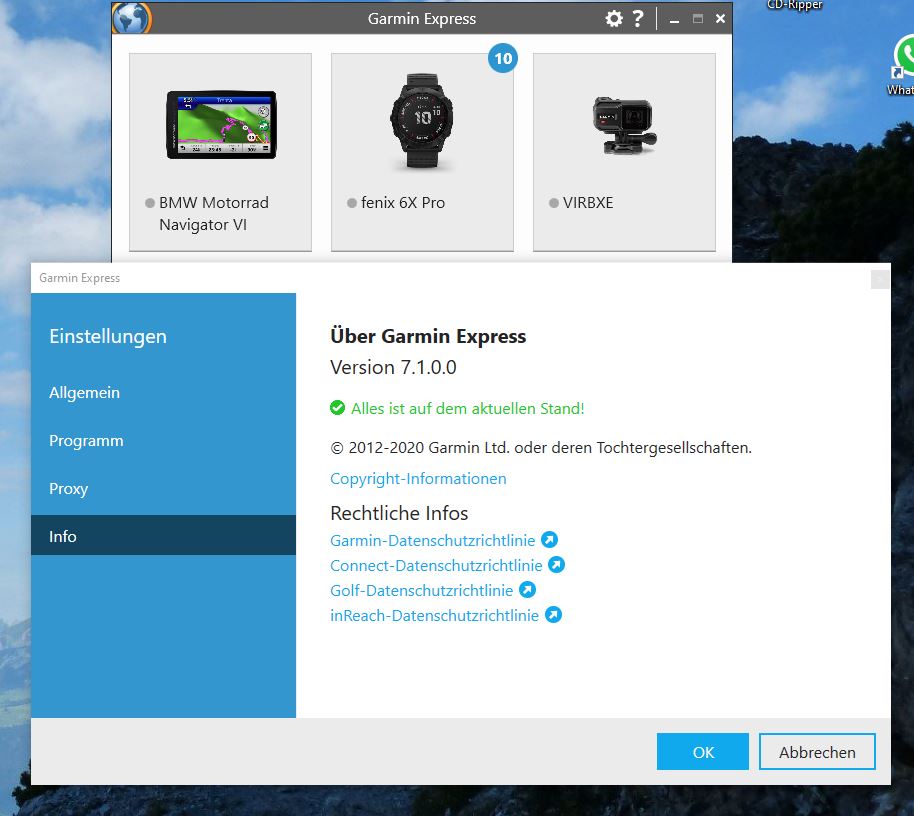
Task: Close the Garmin Express main window
Action: (720, 19)
